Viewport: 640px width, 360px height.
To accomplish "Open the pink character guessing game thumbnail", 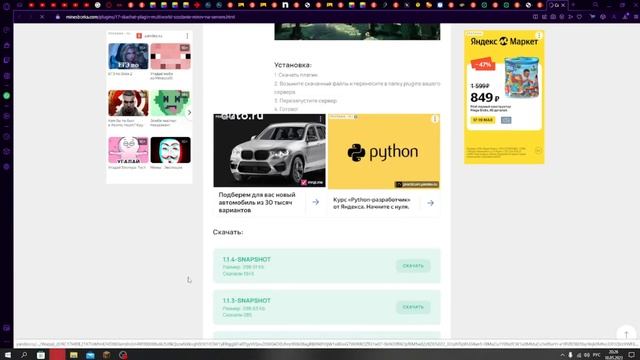I will (128, 150).
